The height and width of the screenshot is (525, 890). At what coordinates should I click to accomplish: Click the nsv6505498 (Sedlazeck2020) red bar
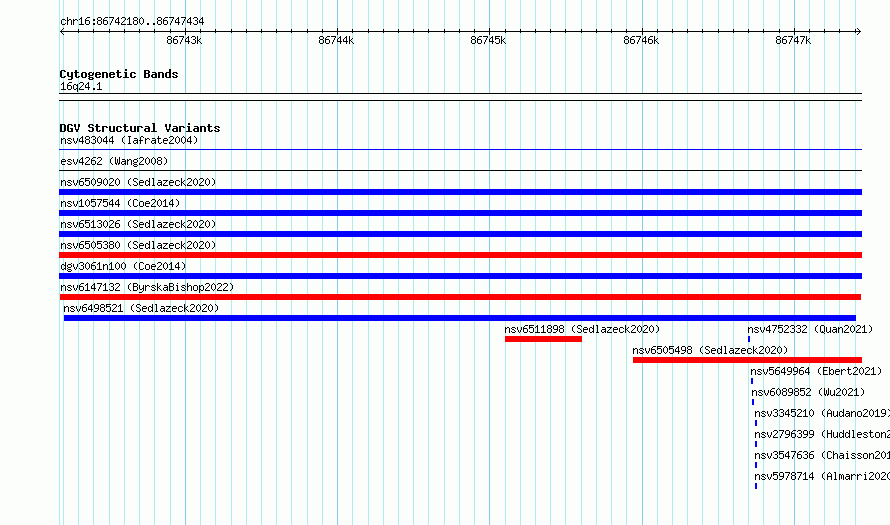pos(747,360)
